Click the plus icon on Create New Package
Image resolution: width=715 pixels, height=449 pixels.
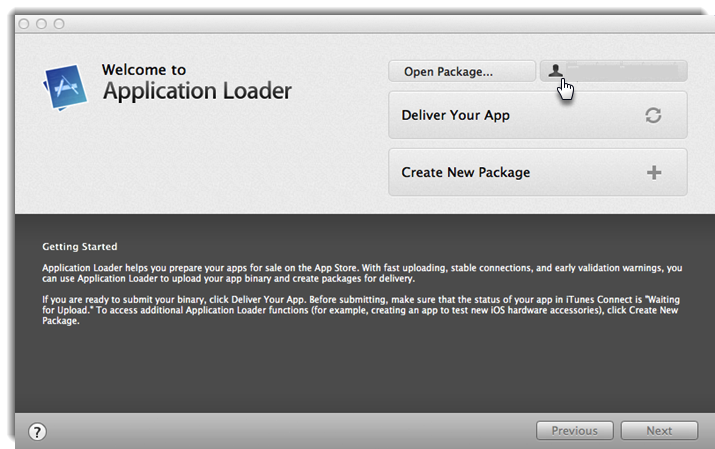tap(654, 172)
